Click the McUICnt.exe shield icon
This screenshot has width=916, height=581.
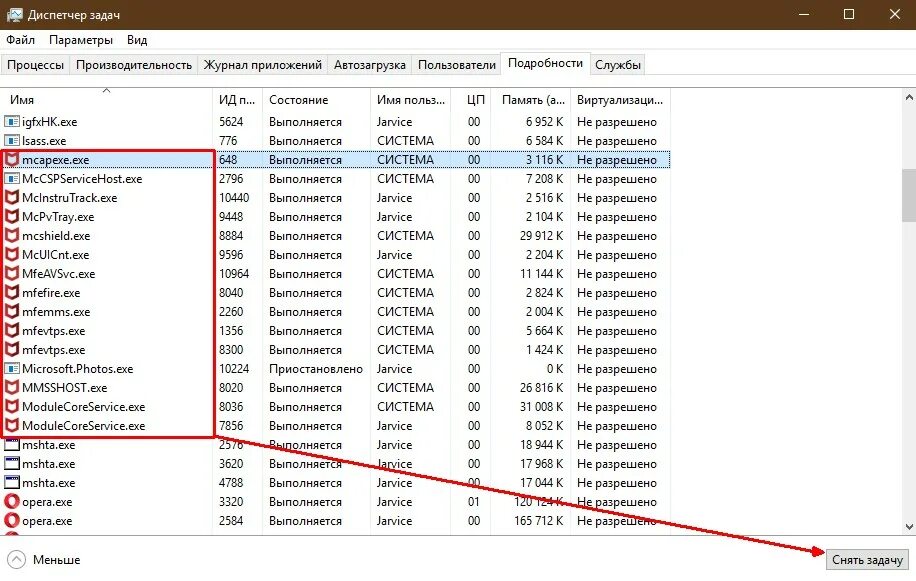(x=12, y=255)
